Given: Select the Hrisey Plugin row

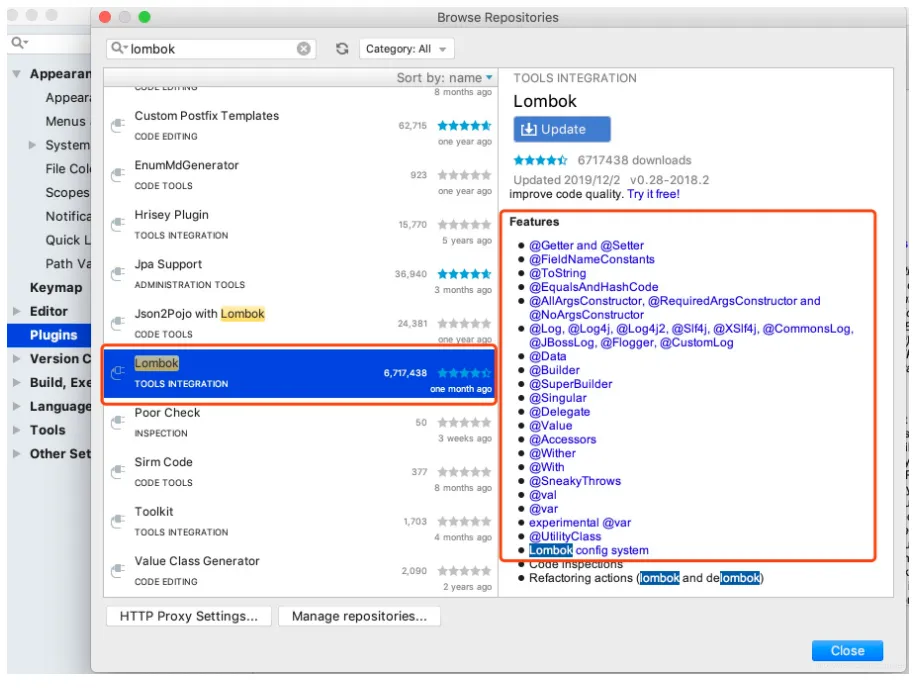Looking at the screenshot, I should click(299, 225).
